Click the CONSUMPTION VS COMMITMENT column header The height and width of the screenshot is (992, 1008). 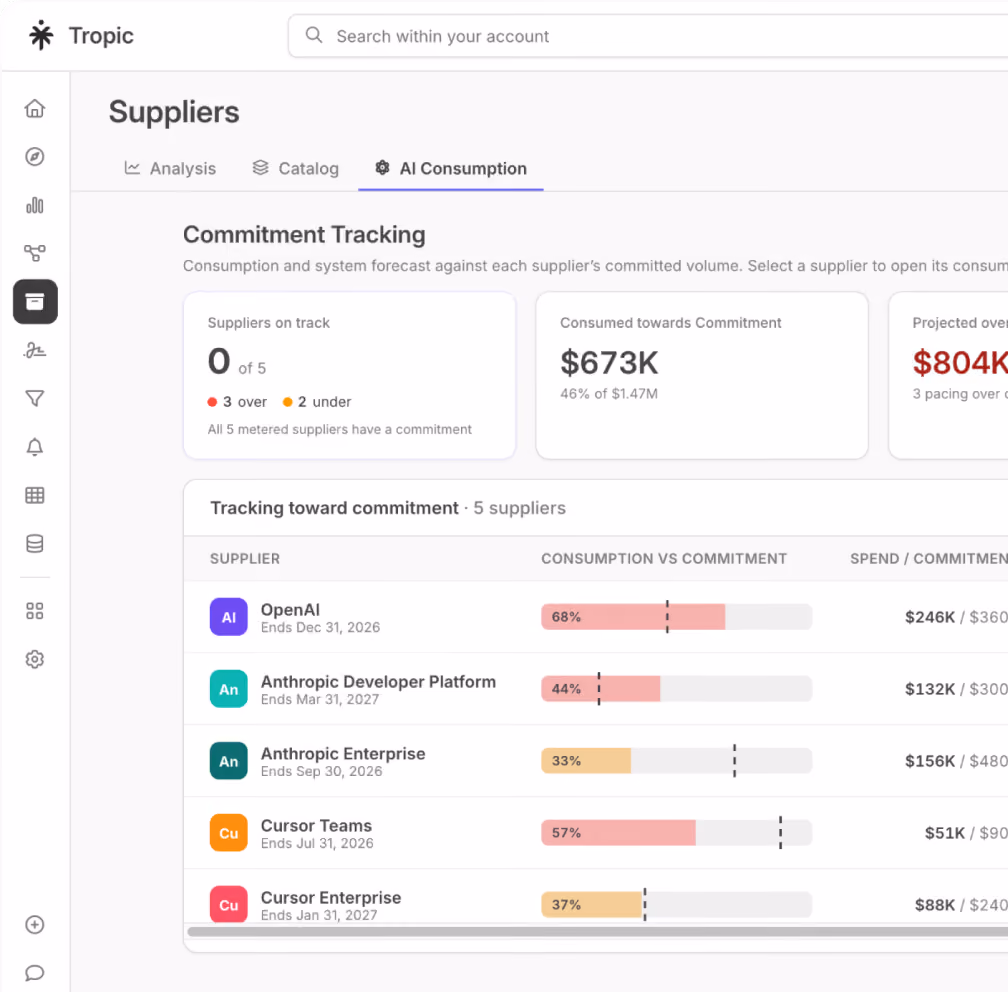(664, 559)
